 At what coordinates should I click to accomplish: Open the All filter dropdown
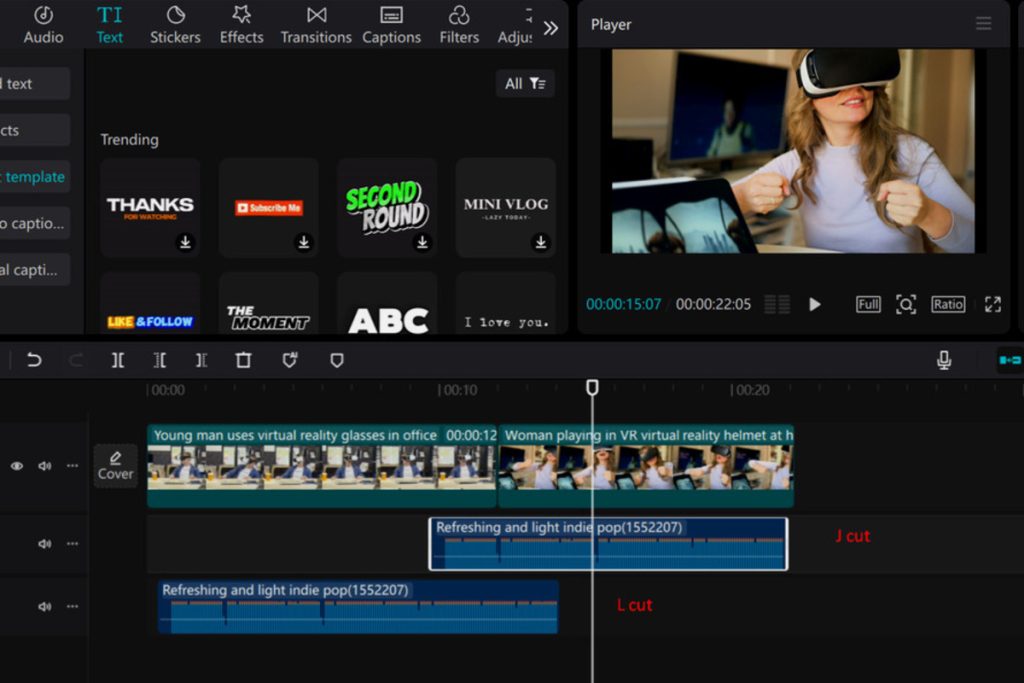(525, 84)
